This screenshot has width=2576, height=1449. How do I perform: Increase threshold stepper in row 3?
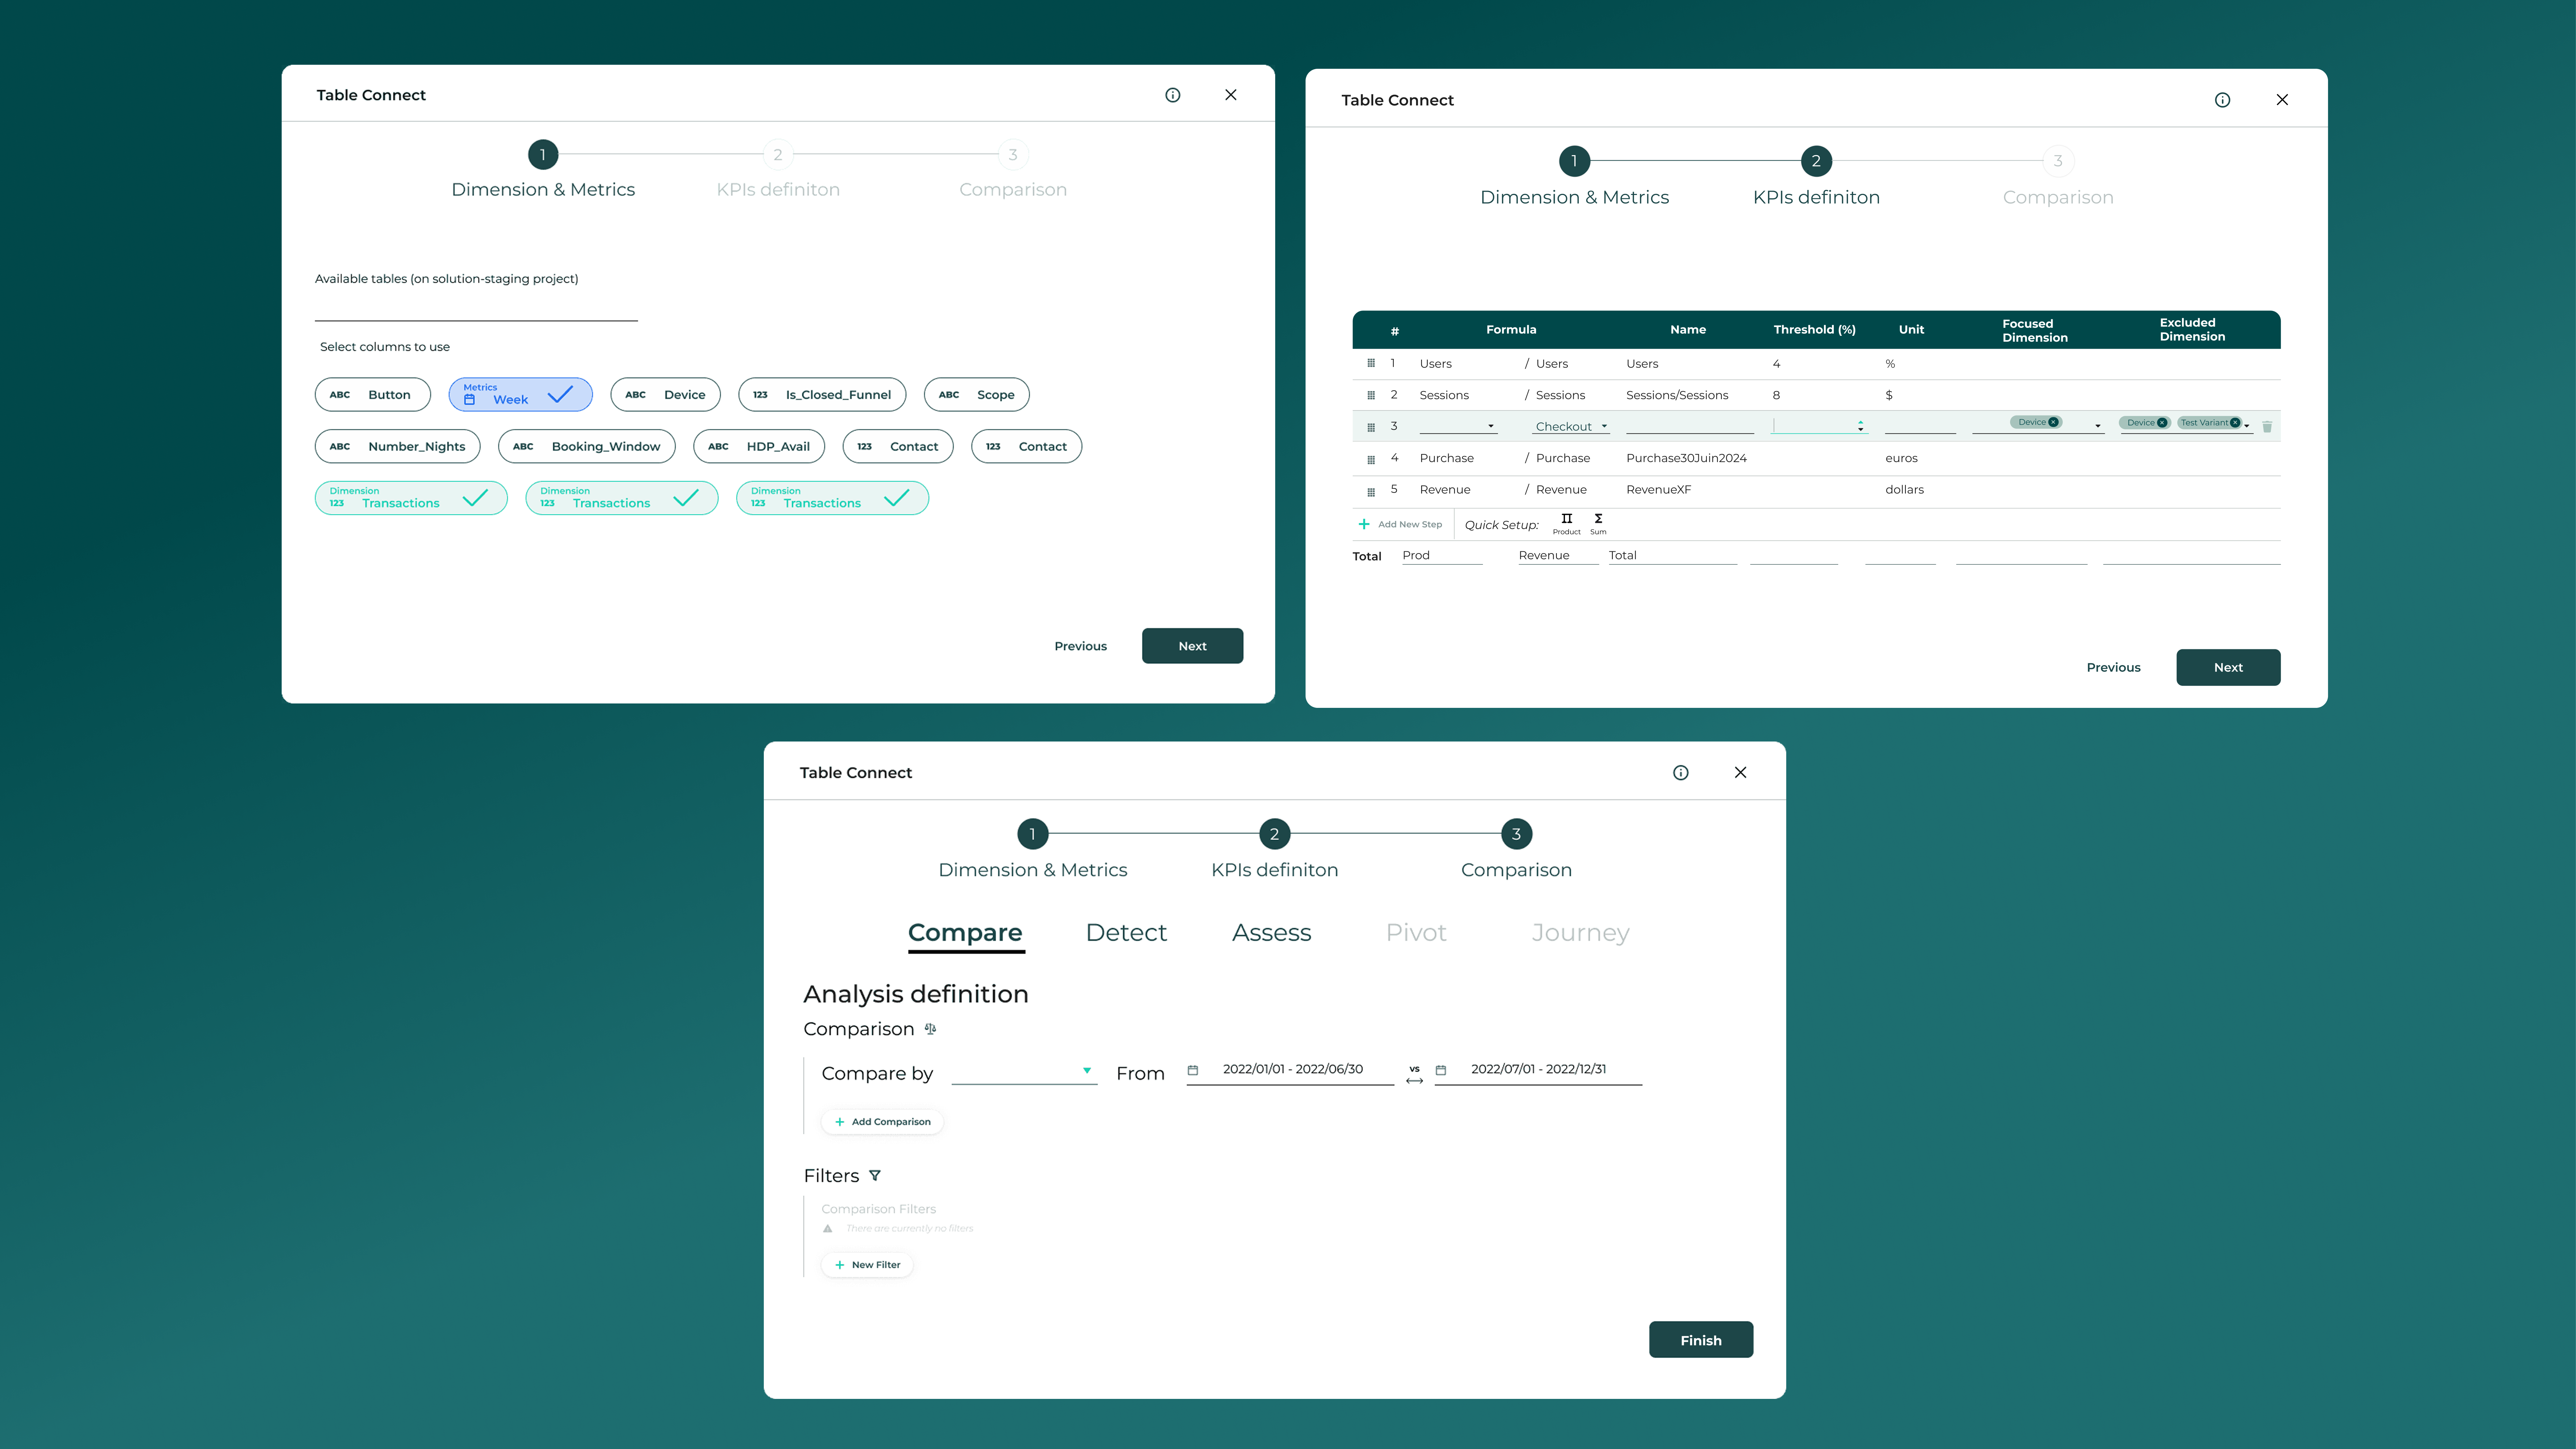coord(1860,422)
